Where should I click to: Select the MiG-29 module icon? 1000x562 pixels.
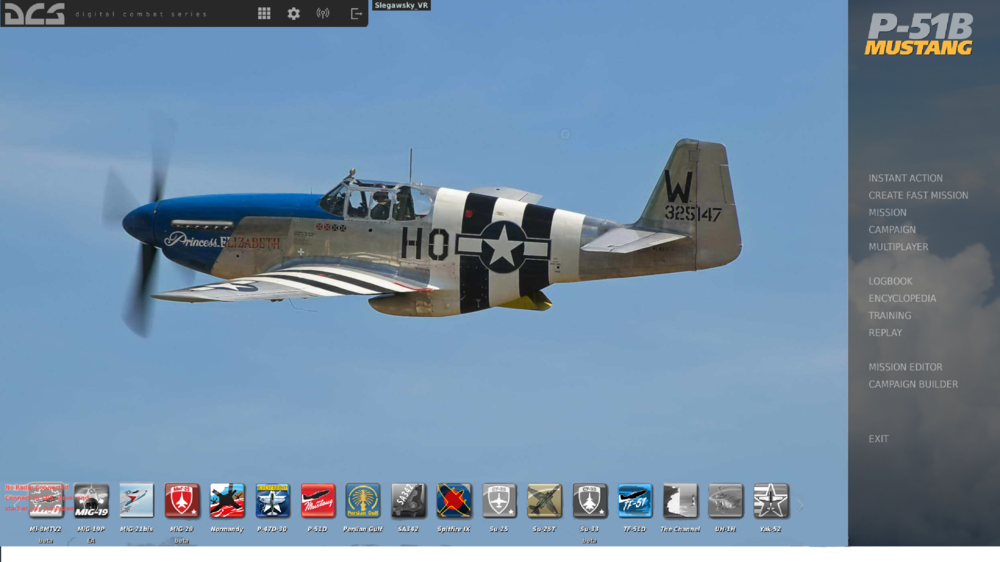(182, 500)
